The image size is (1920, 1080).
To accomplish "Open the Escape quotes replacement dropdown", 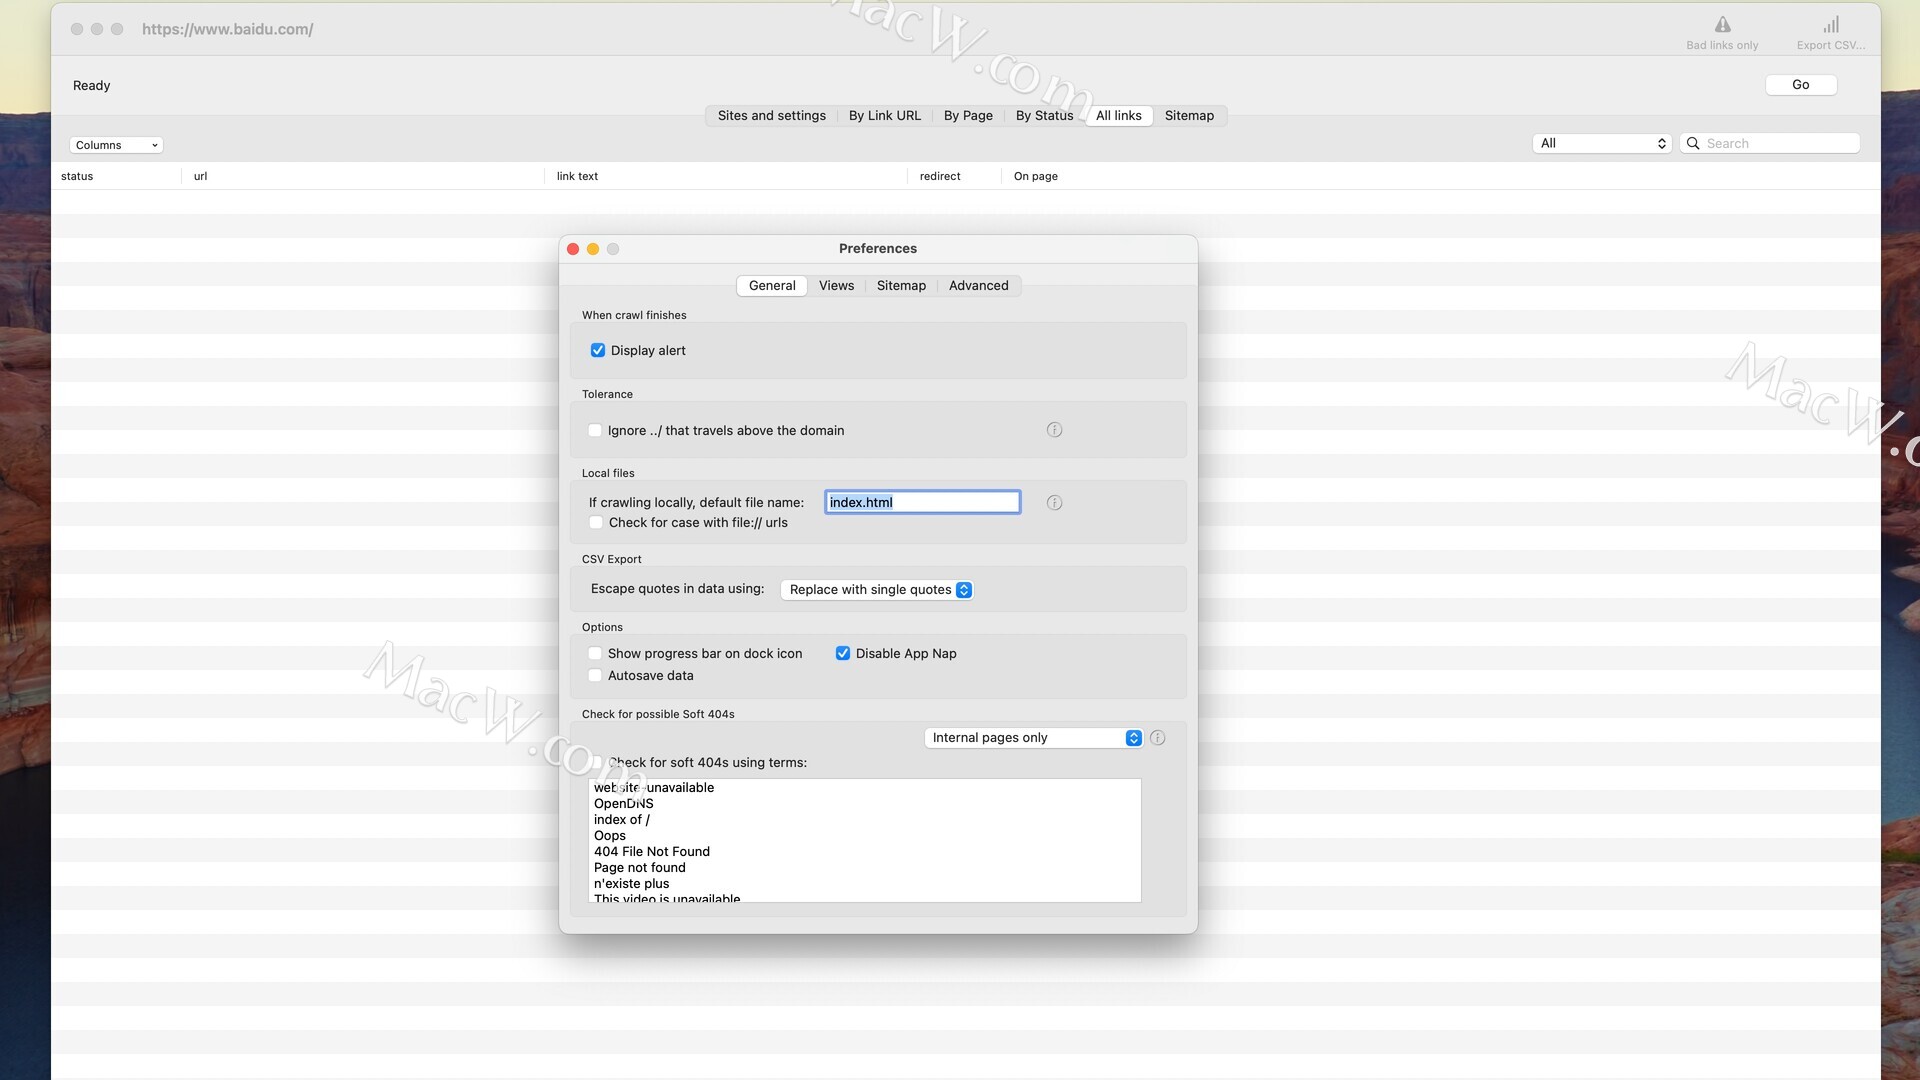I will tap(876, 590).
